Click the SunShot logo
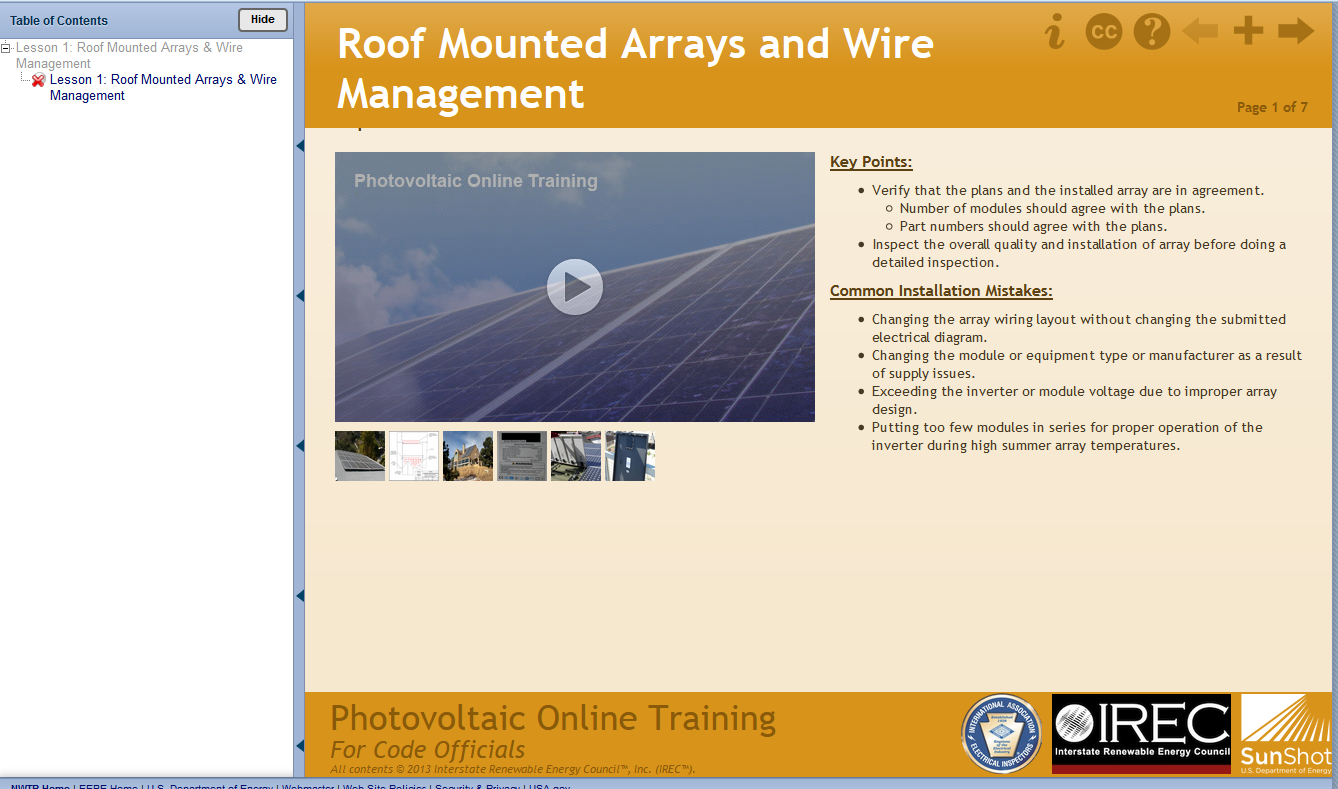This screenshot has height=789, width=1338. [x=1286, y=733]
